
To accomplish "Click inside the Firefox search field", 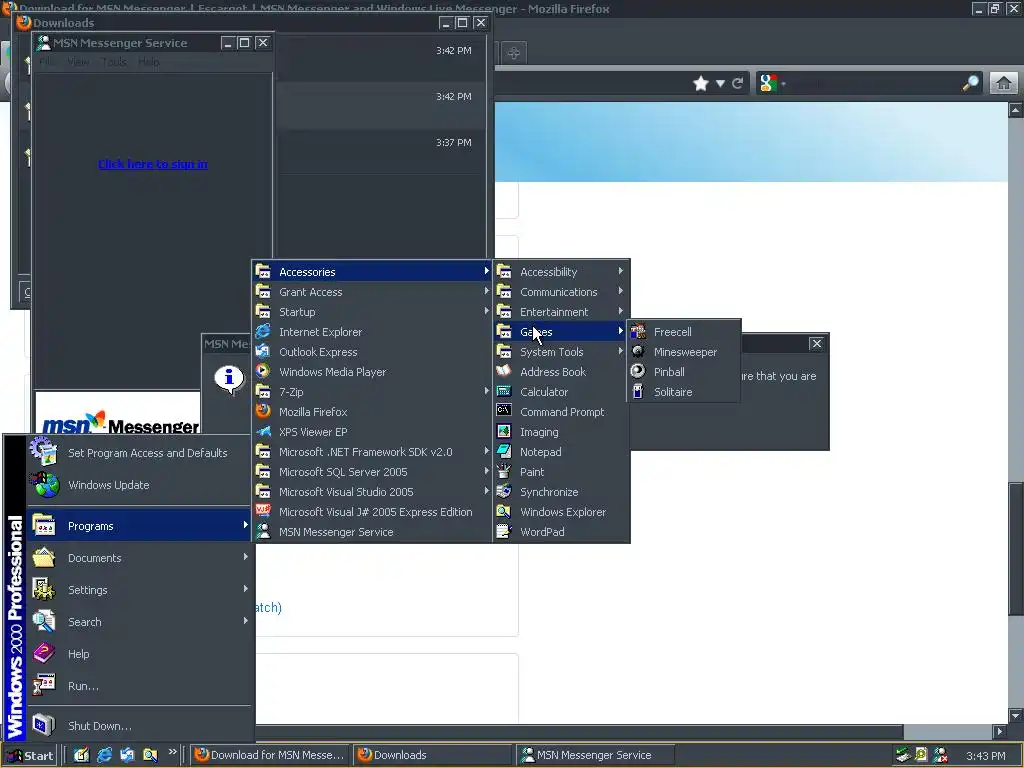I will coord(875,83).
